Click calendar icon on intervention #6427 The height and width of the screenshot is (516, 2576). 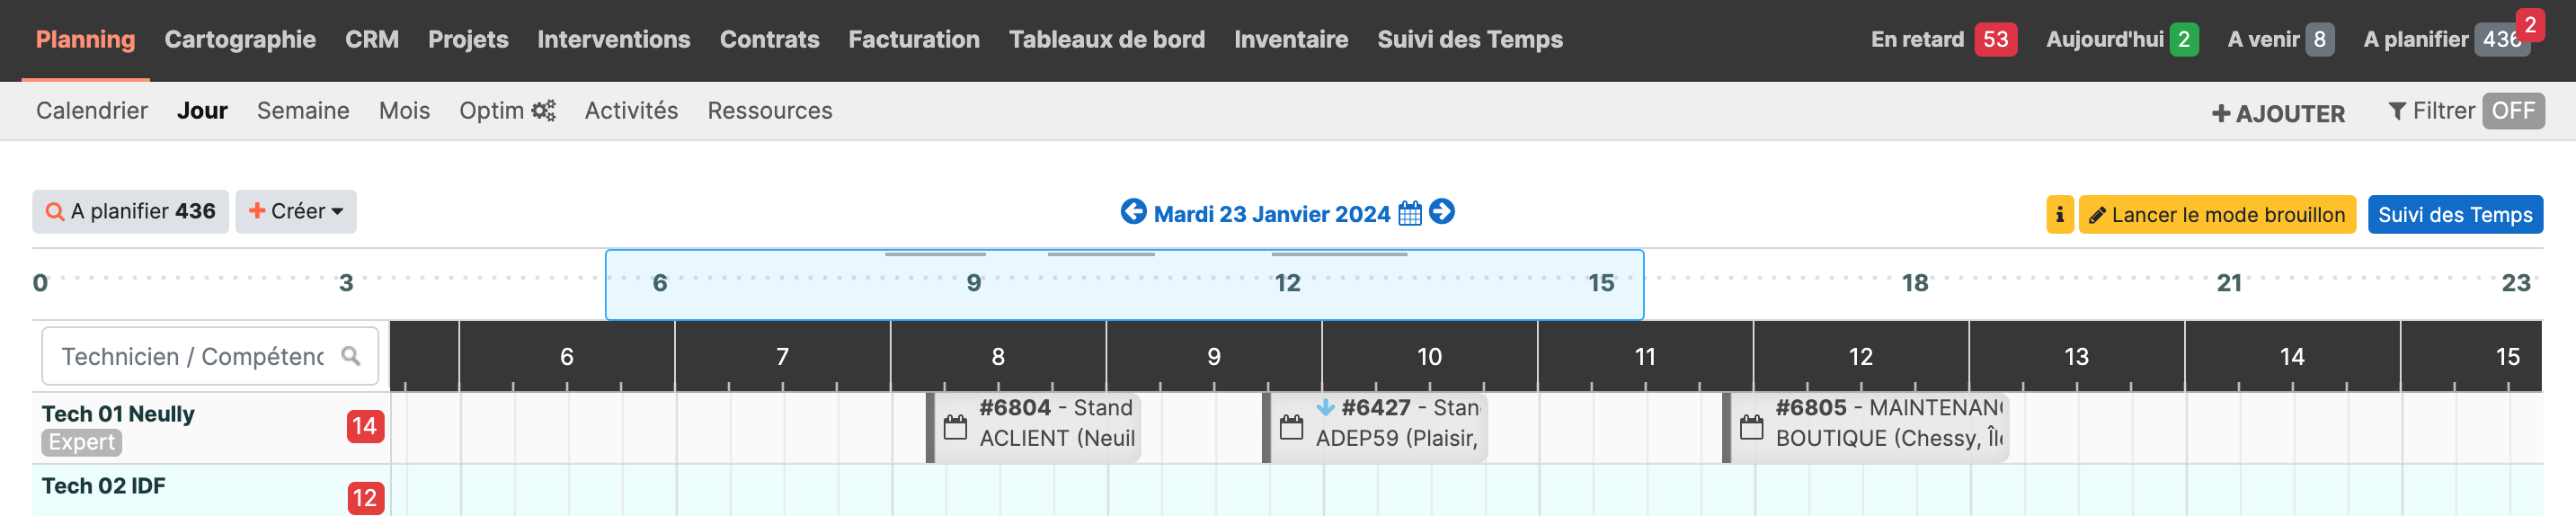(1292, 428)
